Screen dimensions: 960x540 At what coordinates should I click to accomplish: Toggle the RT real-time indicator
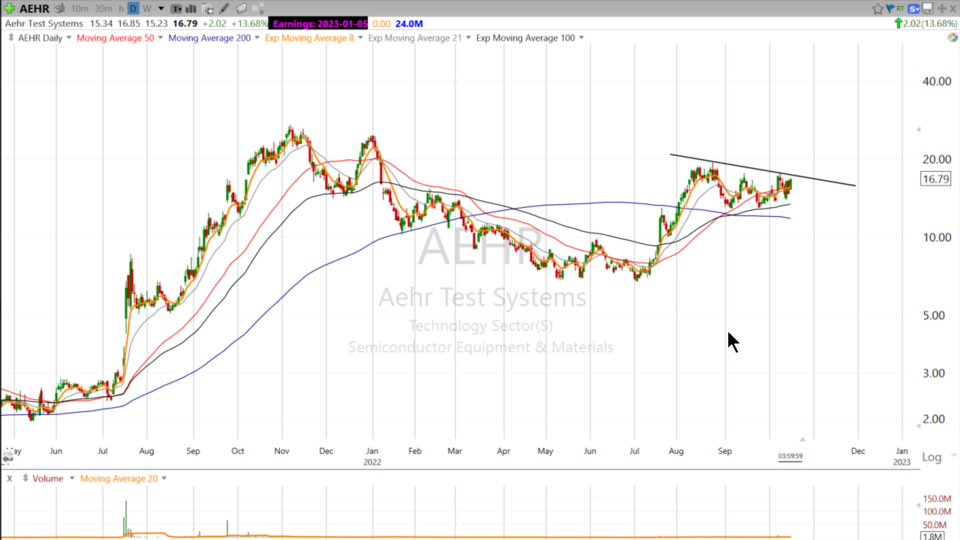(900, 8)
